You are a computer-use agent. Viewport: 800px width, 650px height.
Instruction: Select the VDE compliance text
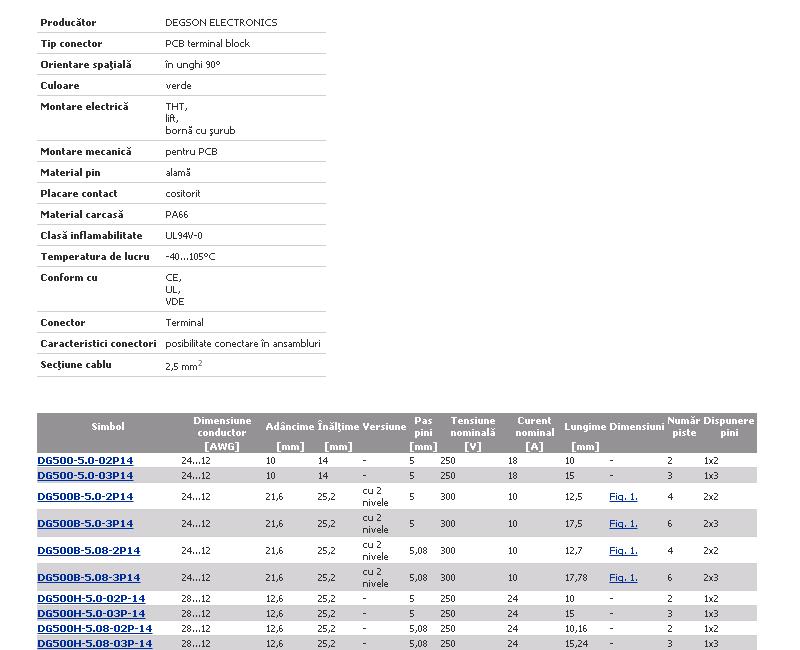pyautogui.click(x=174, y=302)
